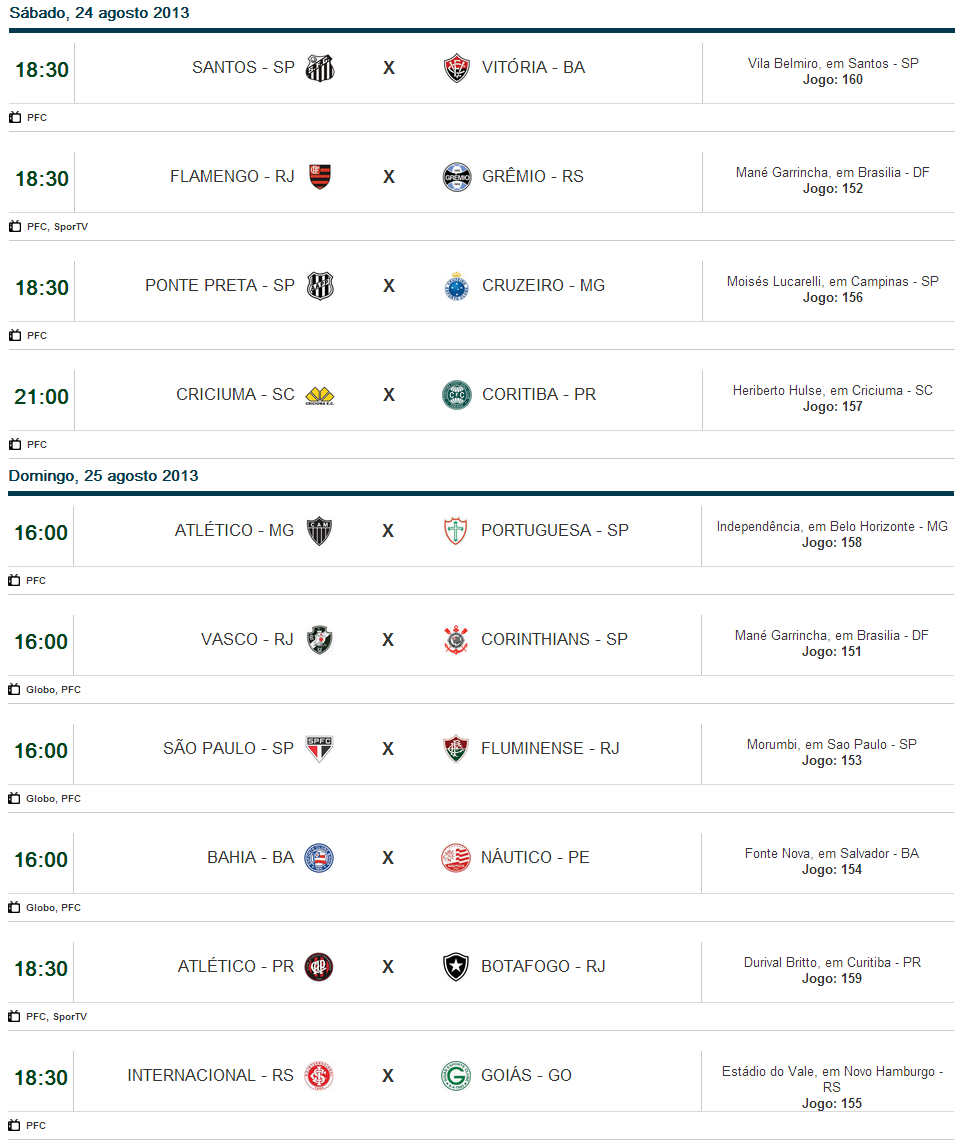Click the Fonte Nova venue text
The width and height of the screenshot is (964, 1143).
[831, 854]
